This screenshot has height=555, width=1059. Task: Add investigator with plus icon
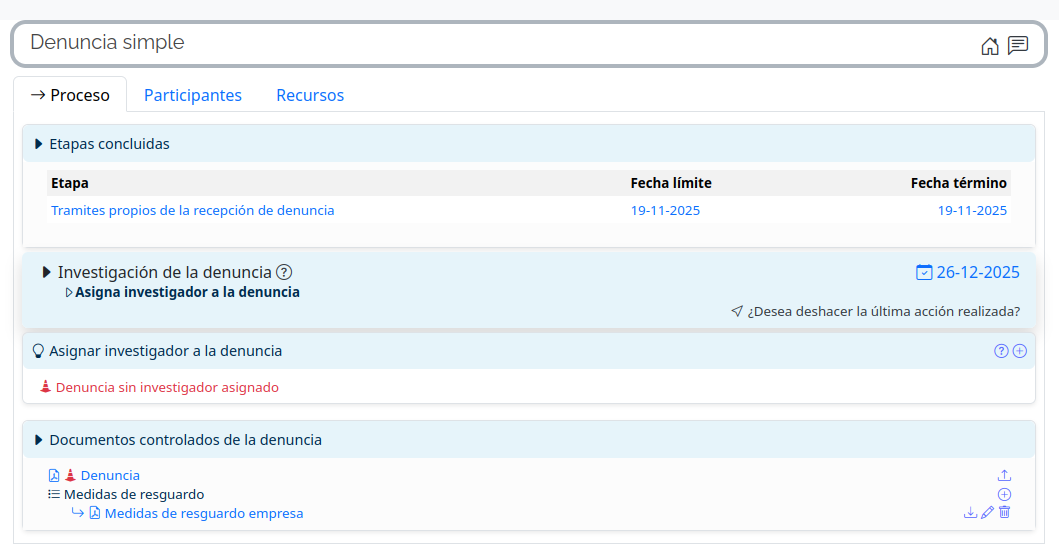[1020, 351]
